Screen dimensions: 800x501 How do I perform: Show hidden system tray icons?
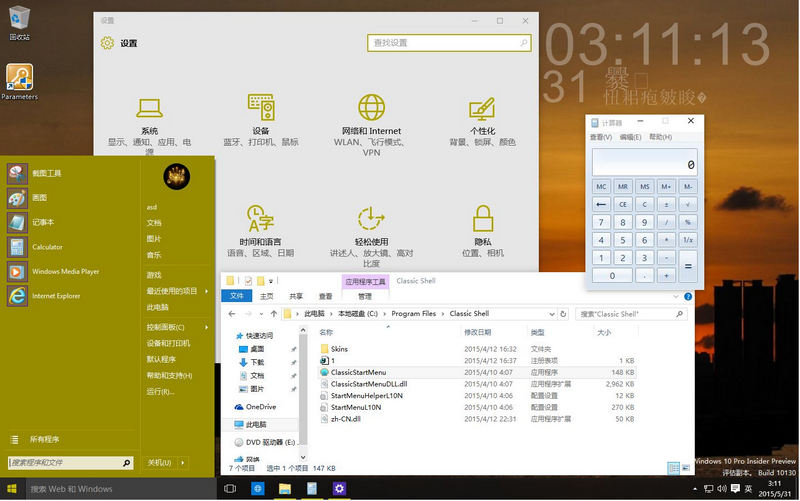(695, 489)
